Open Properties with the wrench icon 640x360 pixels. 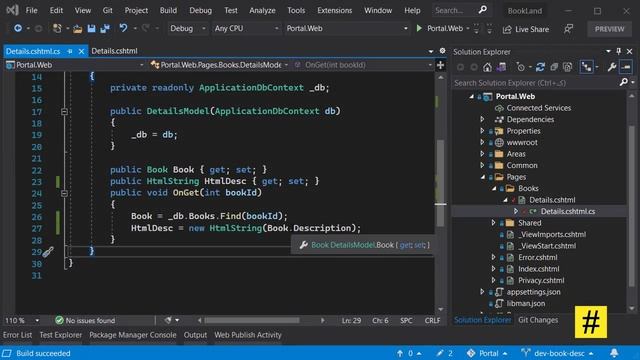611,67
